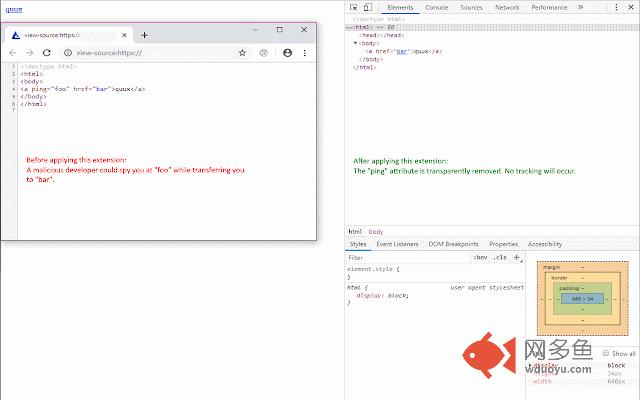Open the profile account icon
640x400 pixels.
click(287, 53)
